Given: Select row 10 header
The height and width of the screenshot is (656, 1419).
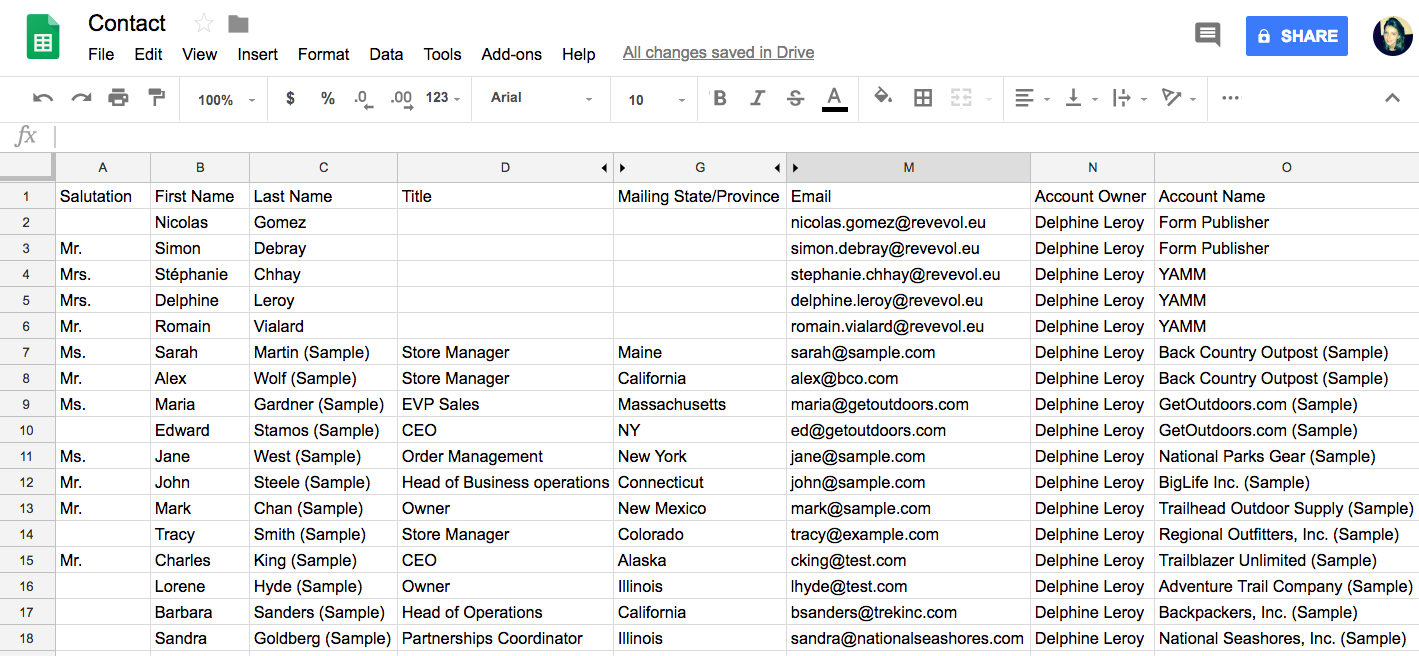Looking at the screenshot, I should pos(27,430).
